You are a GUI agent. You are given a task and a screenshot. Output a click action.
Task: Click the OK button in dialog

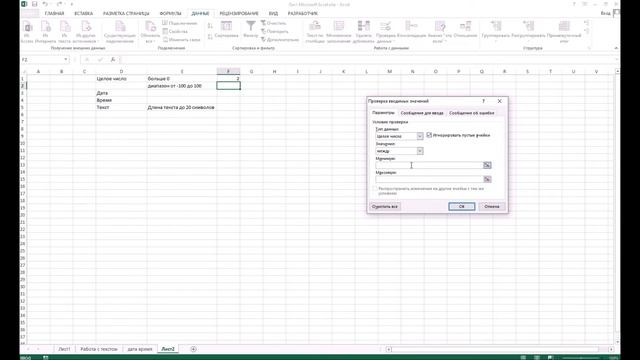pos(462,207)
